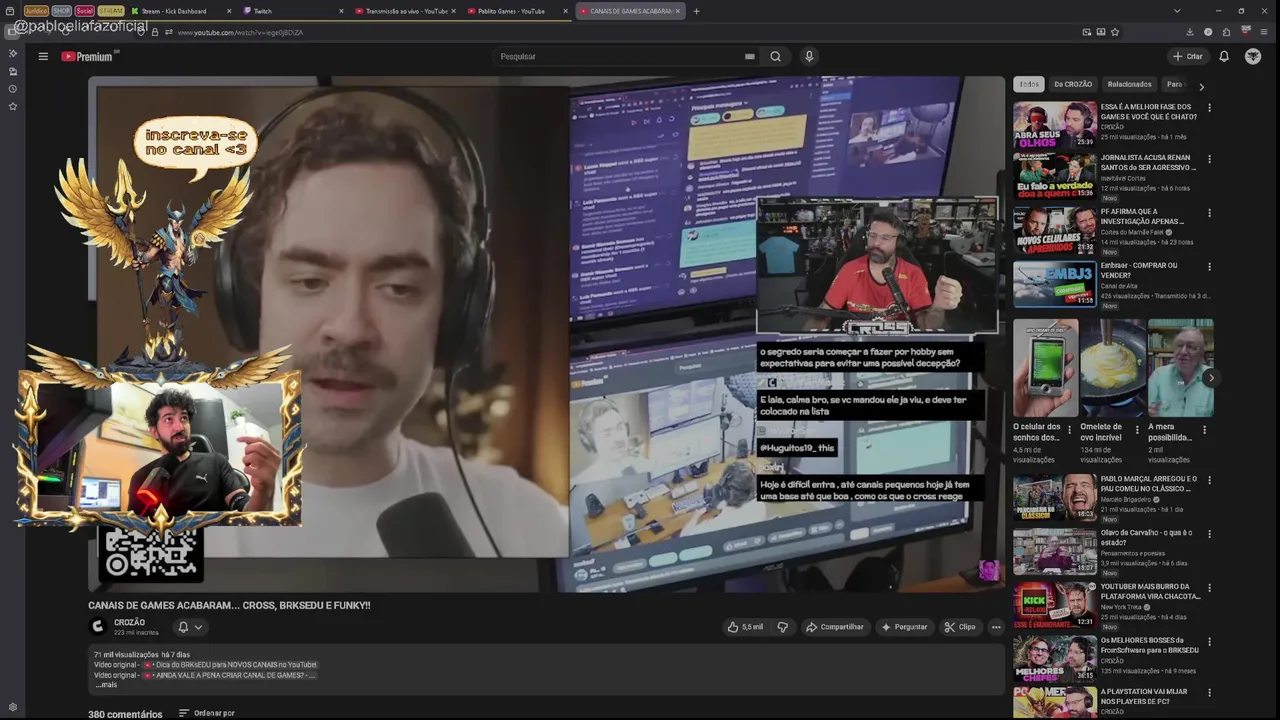Open 'Eu falo a verdade' video thumbnail
1280x720 pixels.
click(1054, 177)
